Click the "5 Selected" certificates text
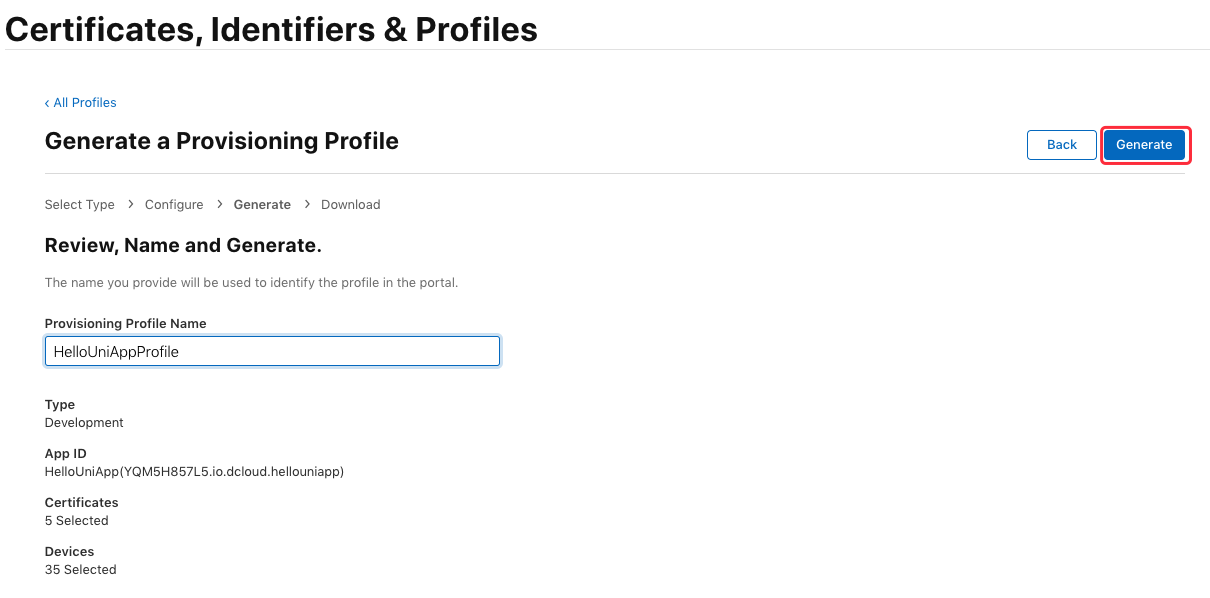1210x598 pixels. (x=77, y=520)
